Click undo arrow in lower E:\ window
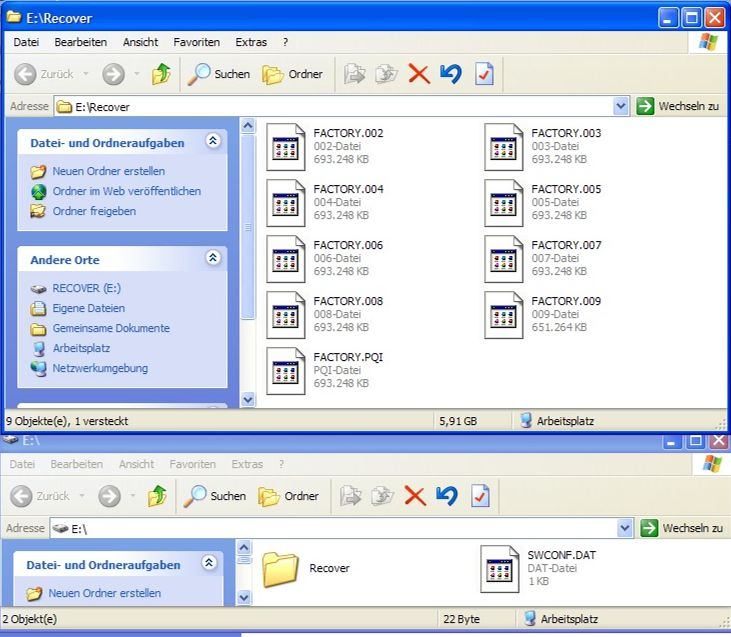The height and width of the screenshot is (637, 731). tap(447, 496)
